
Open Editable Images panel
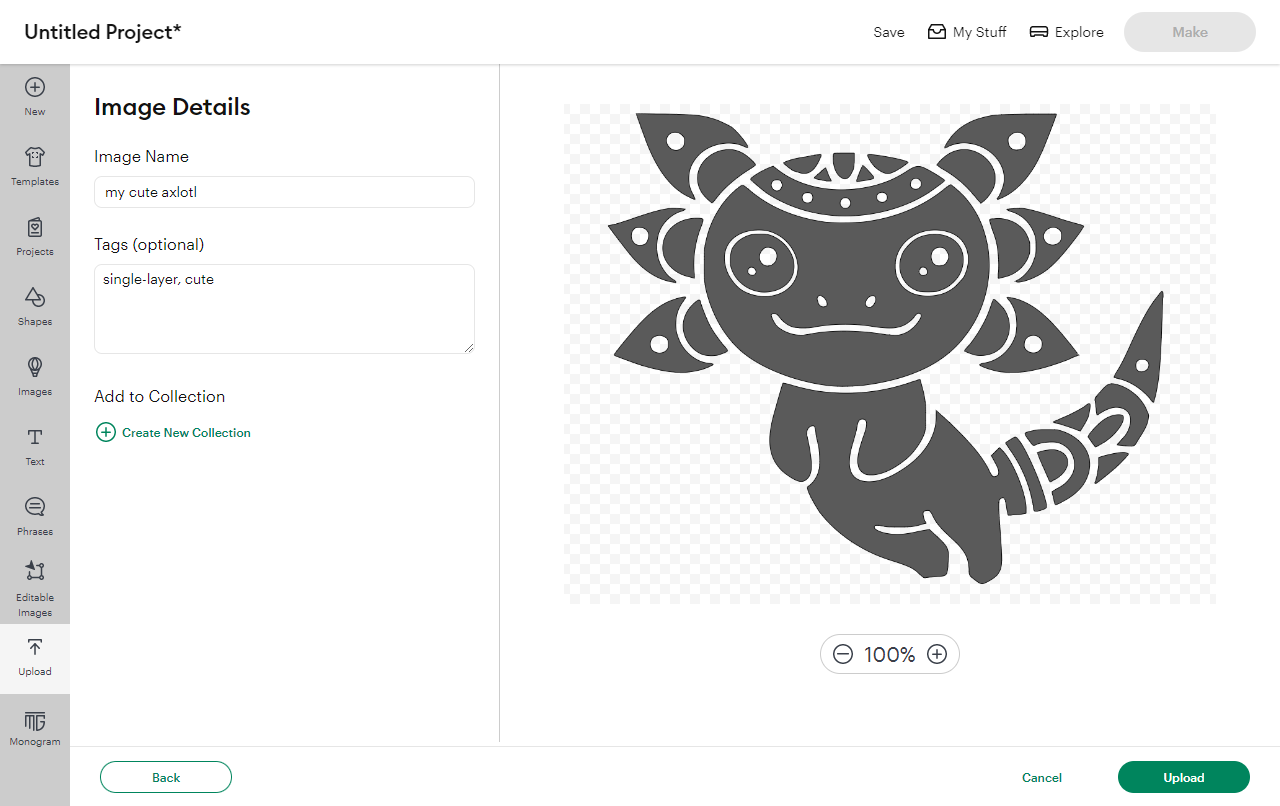click(x=35, y=588)
